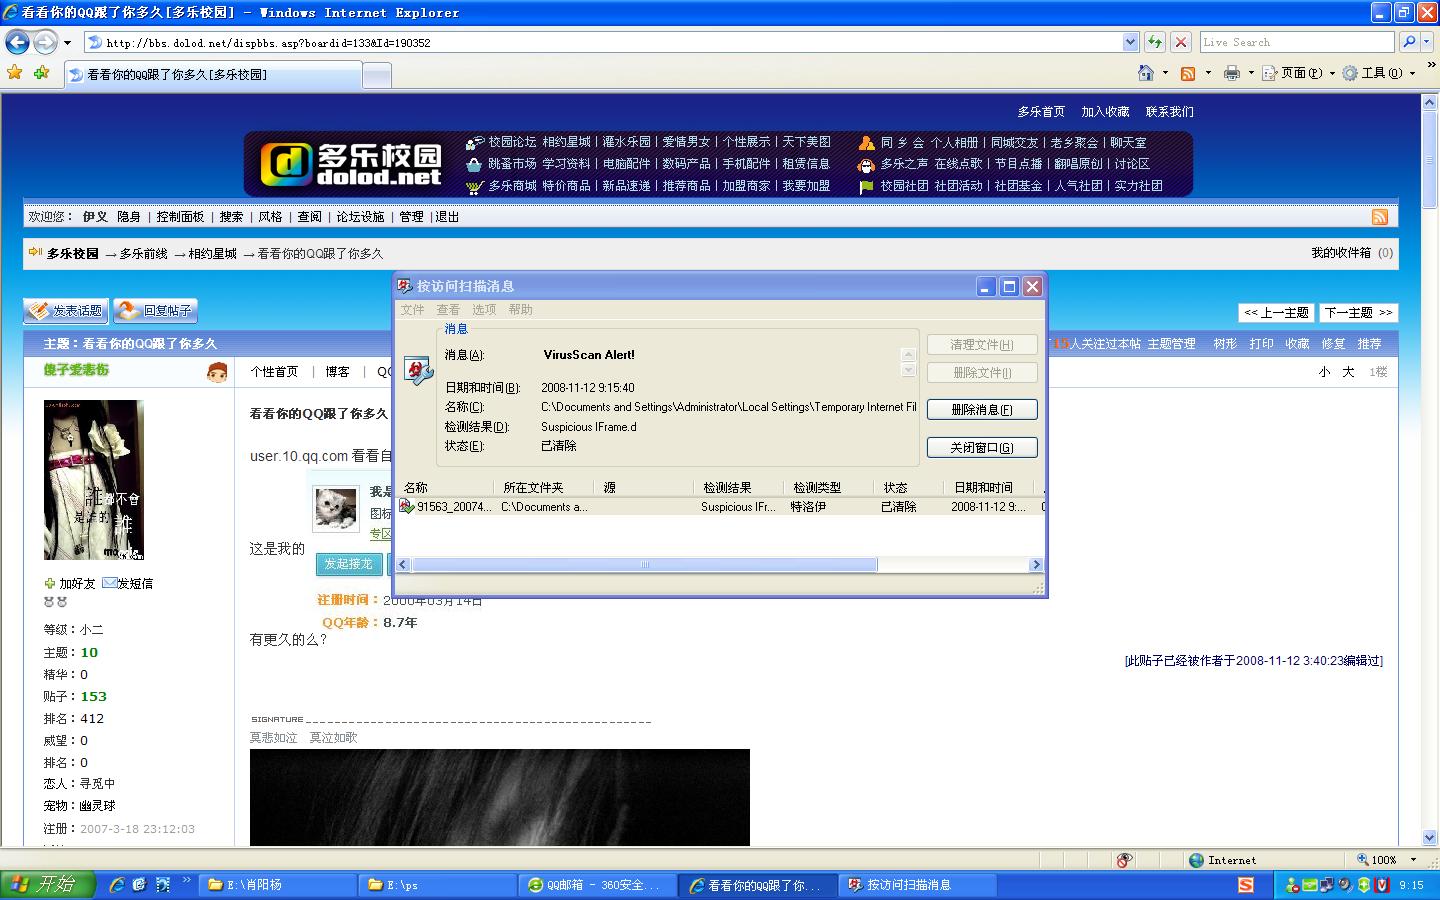This screenshot has height=900, width=1440.
Task: Open the 查看 menu in scan dialog
Action: click(x=448, y=310)
